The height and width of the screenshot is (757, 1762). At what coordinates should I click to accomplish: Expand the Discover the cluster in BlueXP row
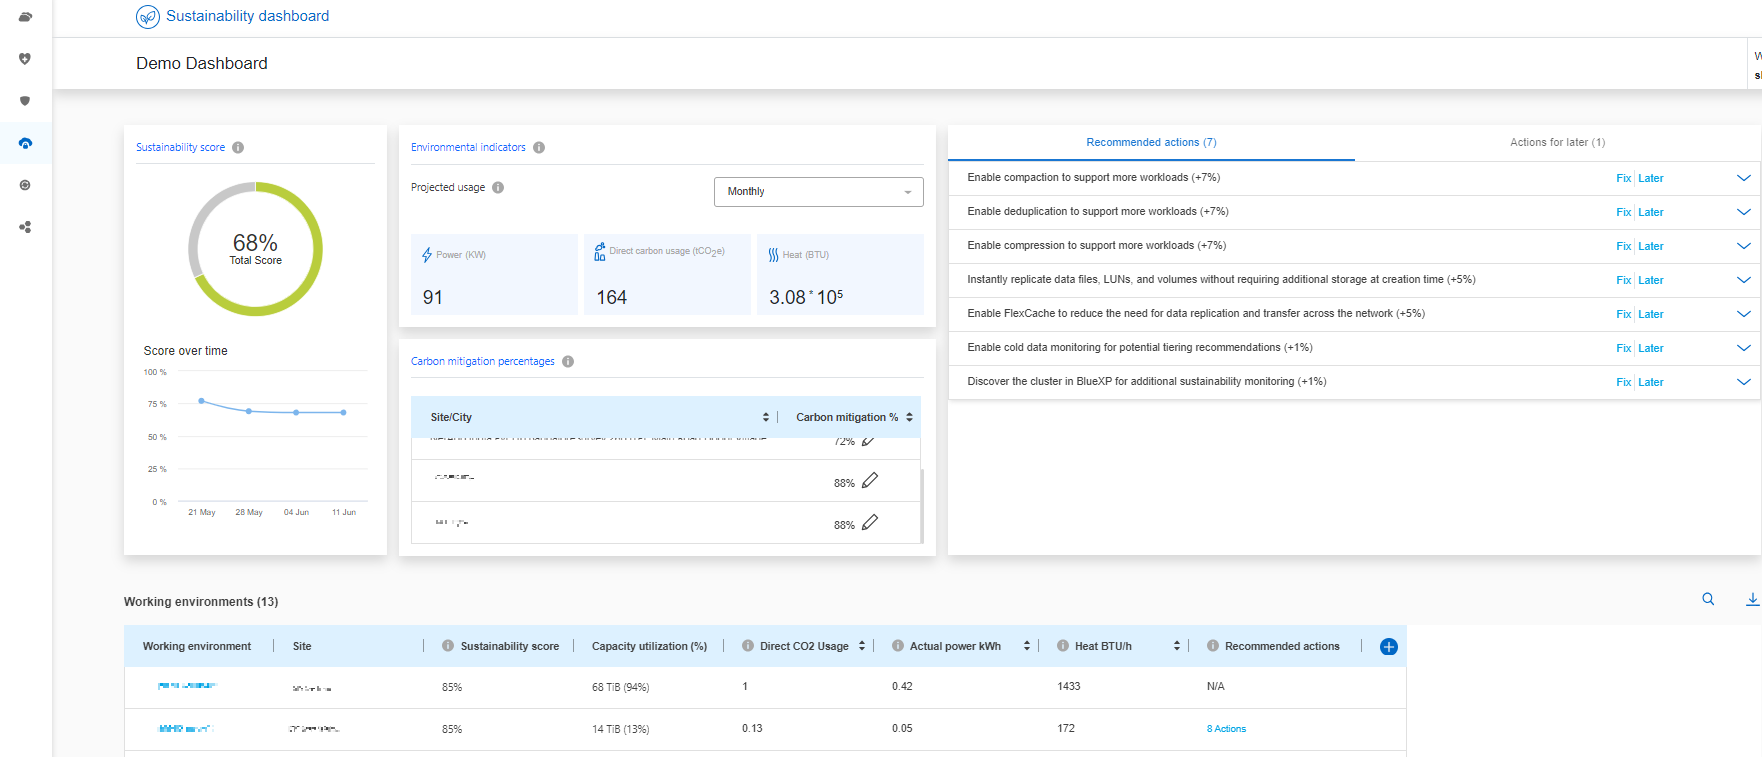pos(1743,382)
